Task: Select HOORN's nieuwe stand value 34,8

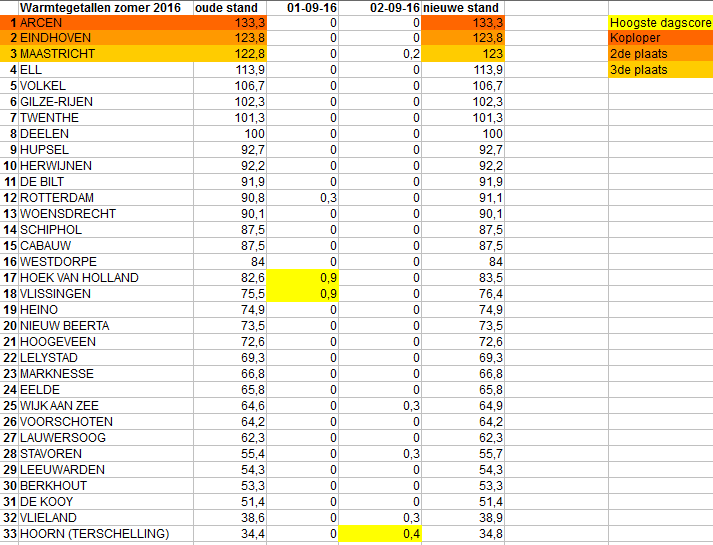Action: pos(463,534)
